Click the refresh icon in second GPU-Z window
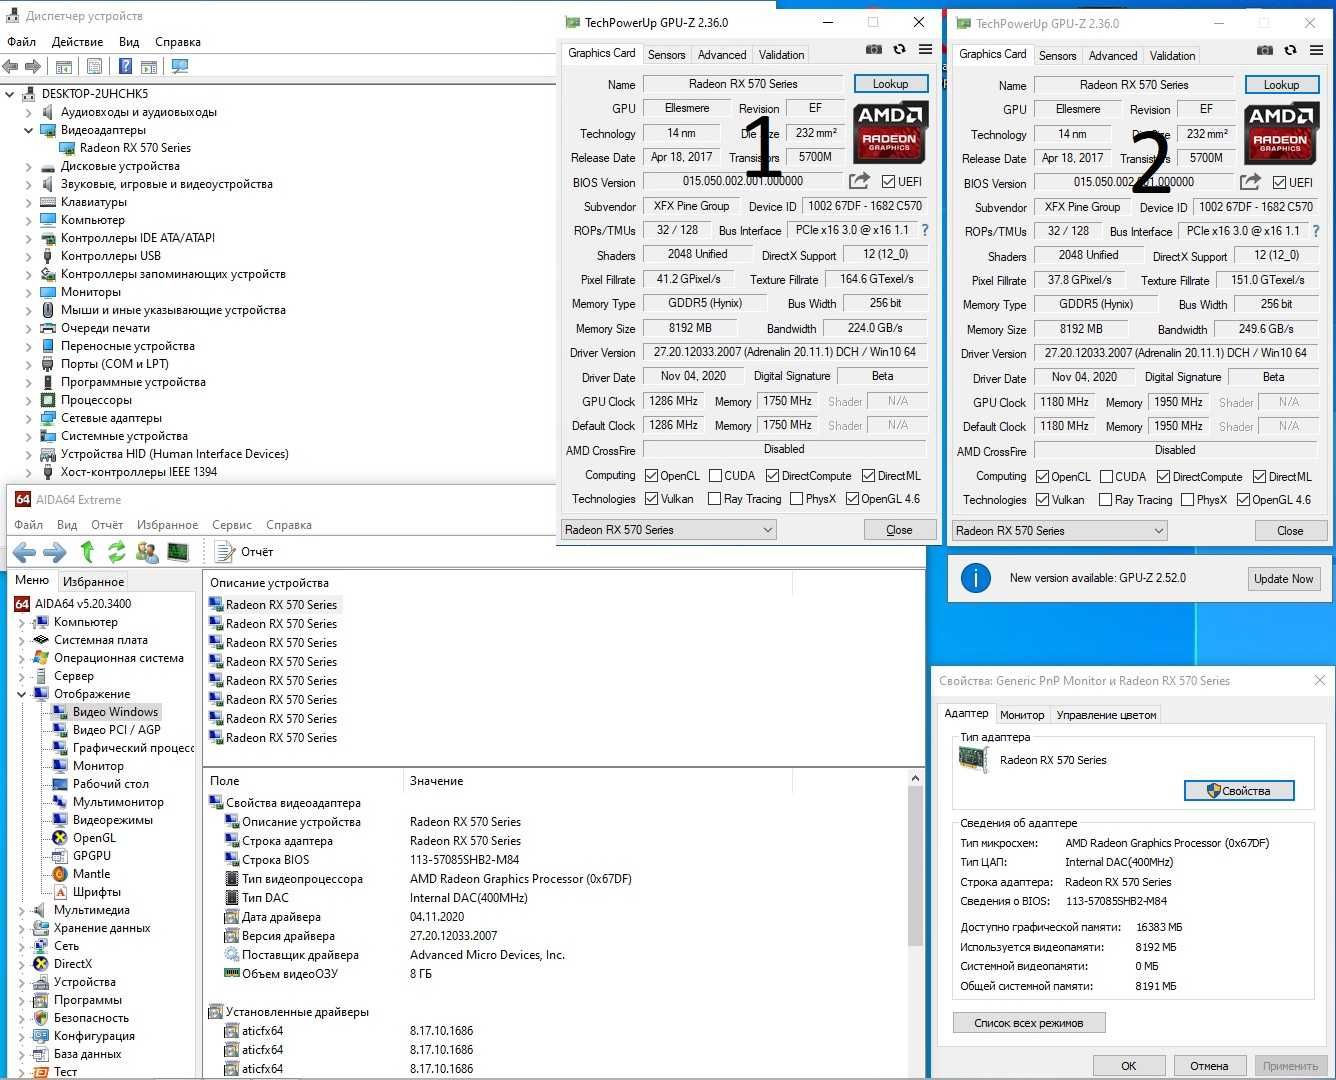Screen dimensions: 1336x1080 coord(1290,50)
